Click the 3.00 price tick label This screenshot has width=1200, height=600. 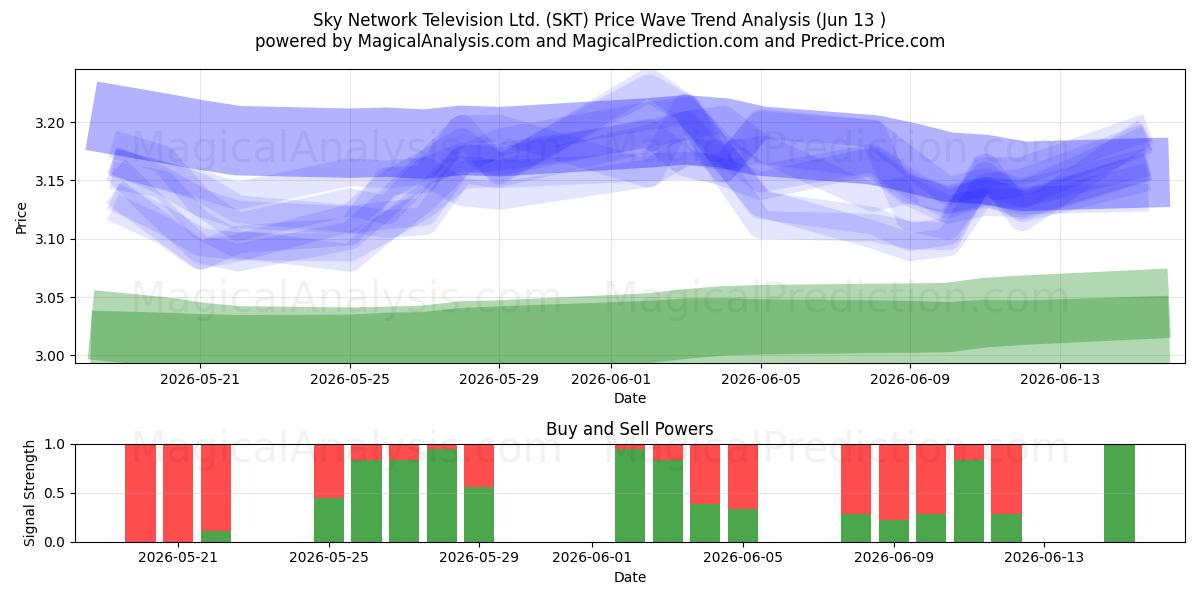point(52,356)
